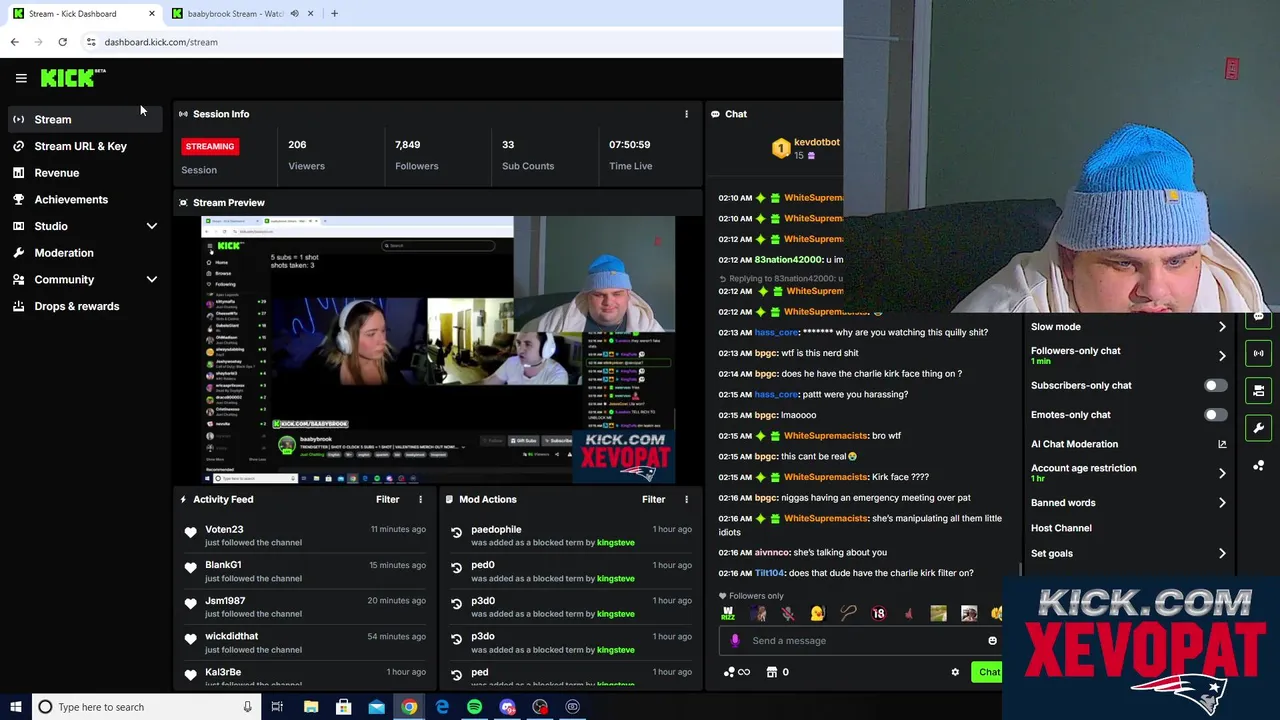Insert the 18 prohibited emote
Image resolution: width=1280 pixels, height=720 pixels.
[878, 613]
